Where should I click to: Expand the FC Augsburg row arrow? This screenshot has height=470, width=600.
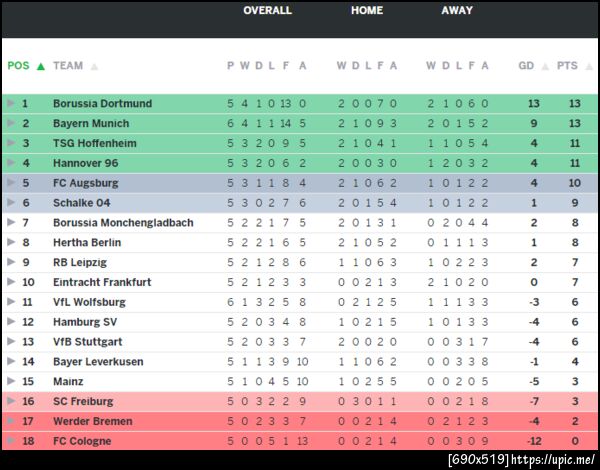[x=10, y=183]
